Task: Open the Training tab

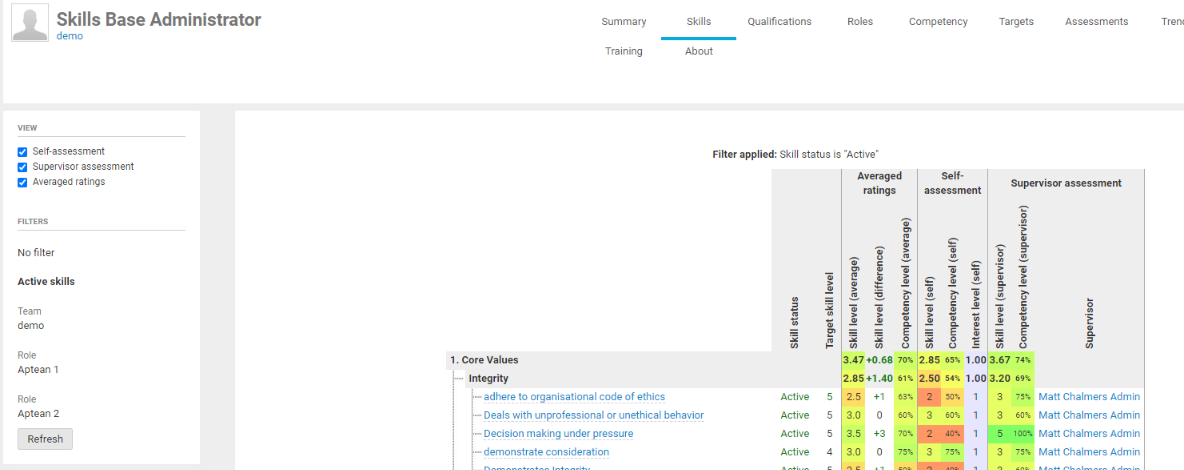Action: point(623,51)
